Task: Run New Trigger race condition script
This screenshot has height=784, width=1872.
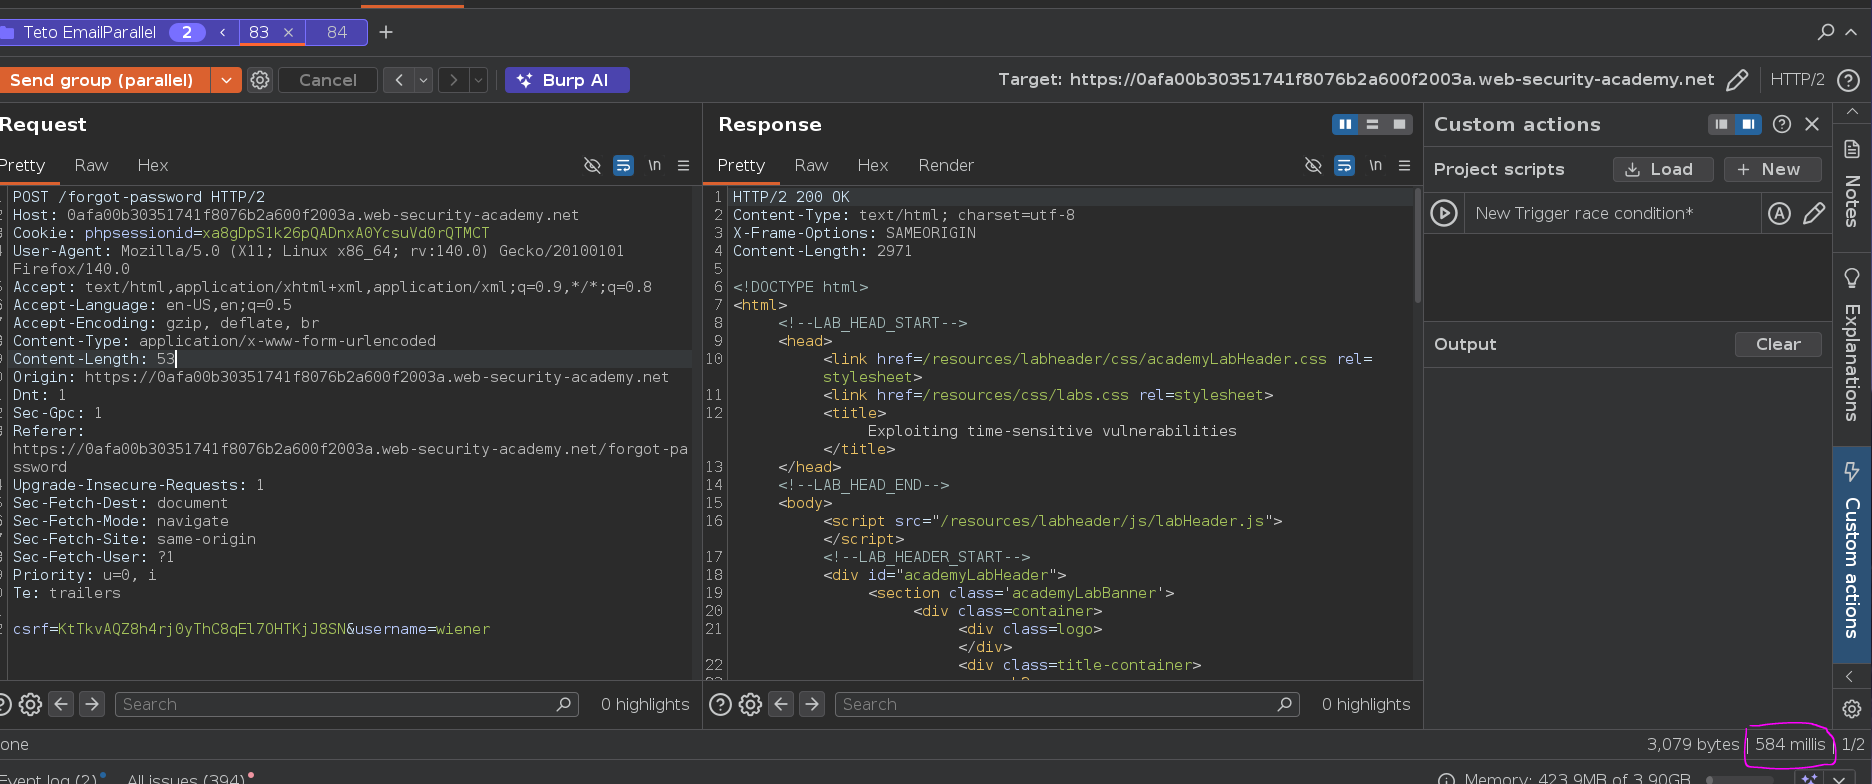Action: tap(1444, 213)
